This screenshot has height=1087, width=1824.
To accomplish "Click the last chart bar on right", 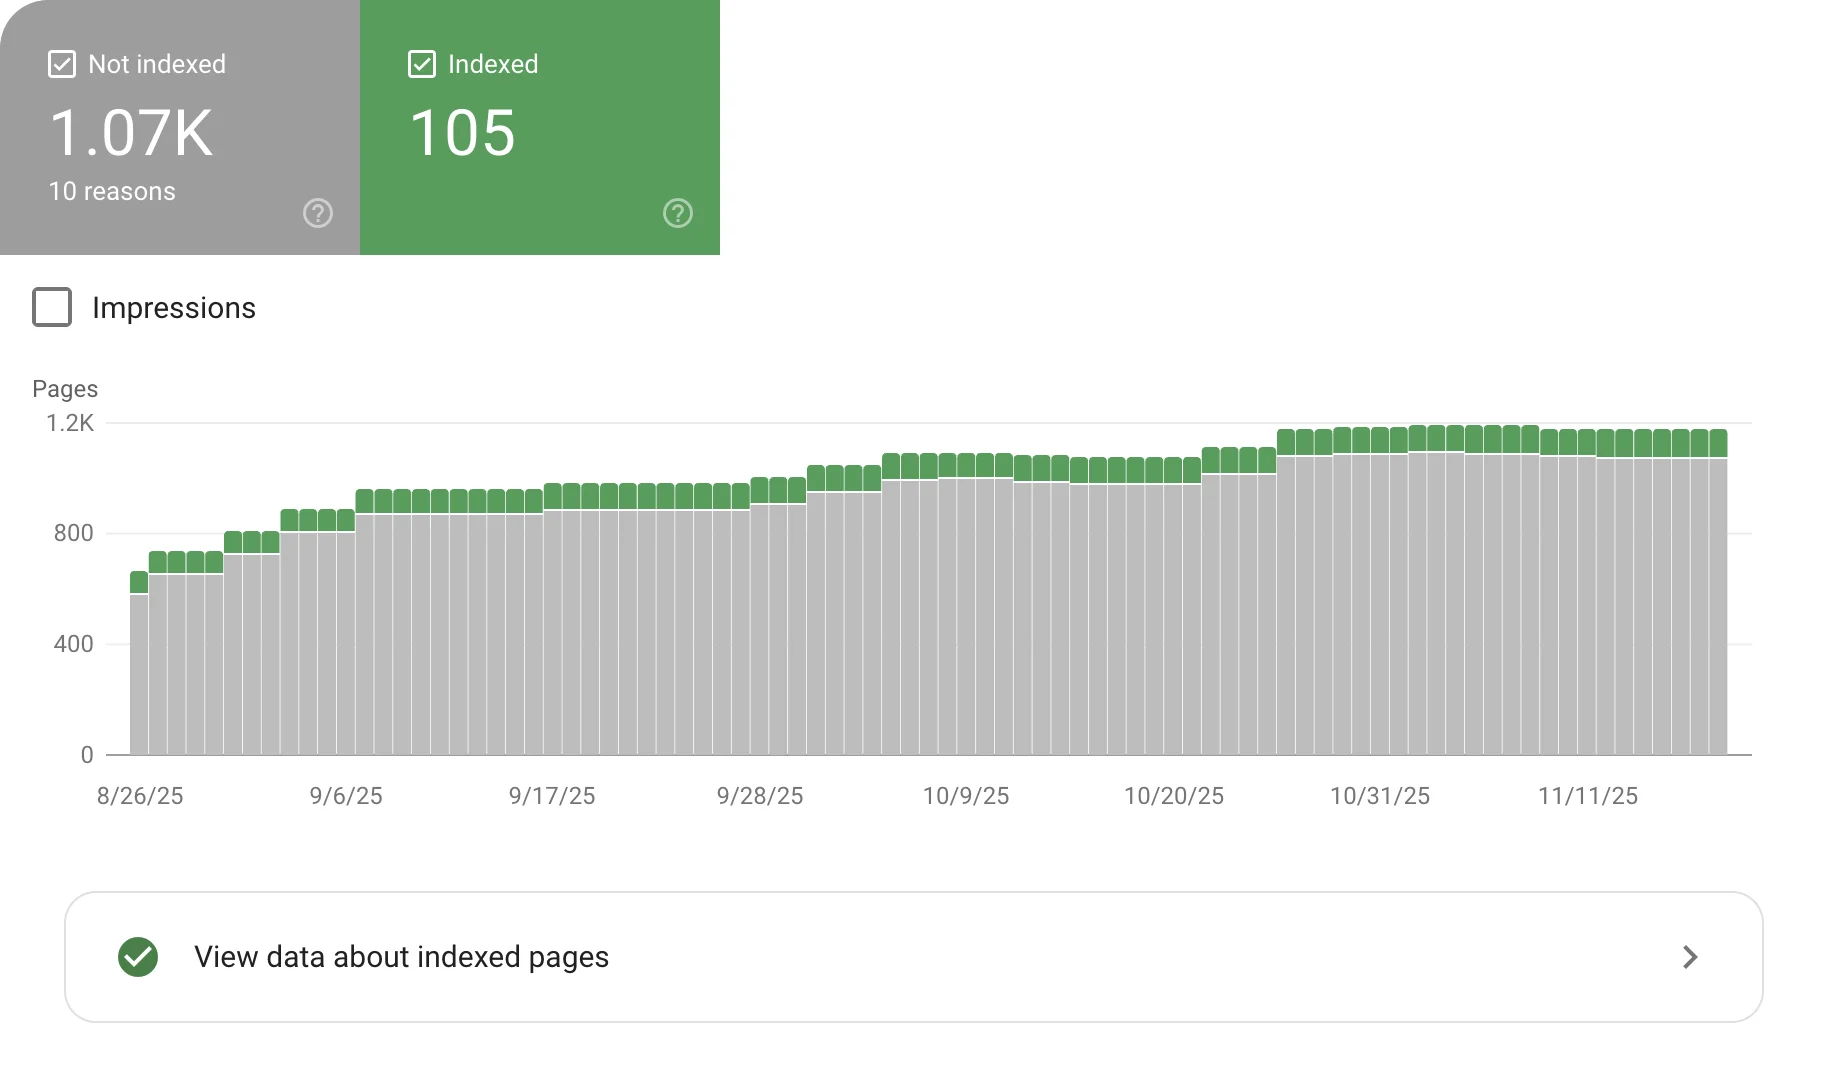I will click(1718, 592).
